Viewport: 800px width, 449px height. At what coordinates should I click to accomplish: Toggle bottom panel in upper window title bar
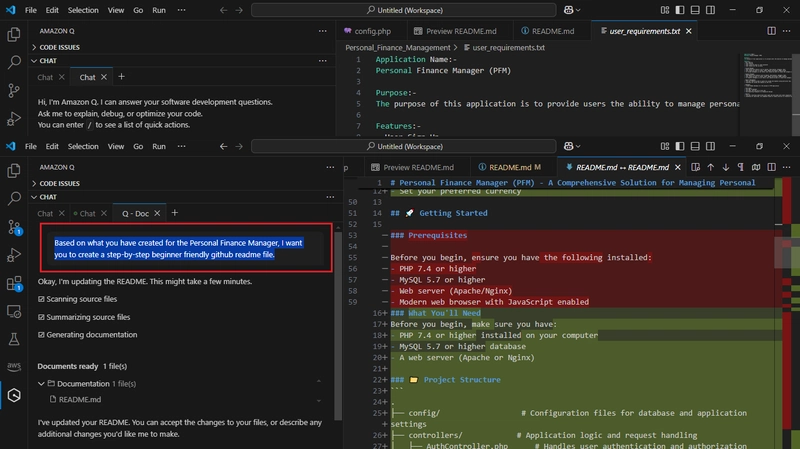695,10
